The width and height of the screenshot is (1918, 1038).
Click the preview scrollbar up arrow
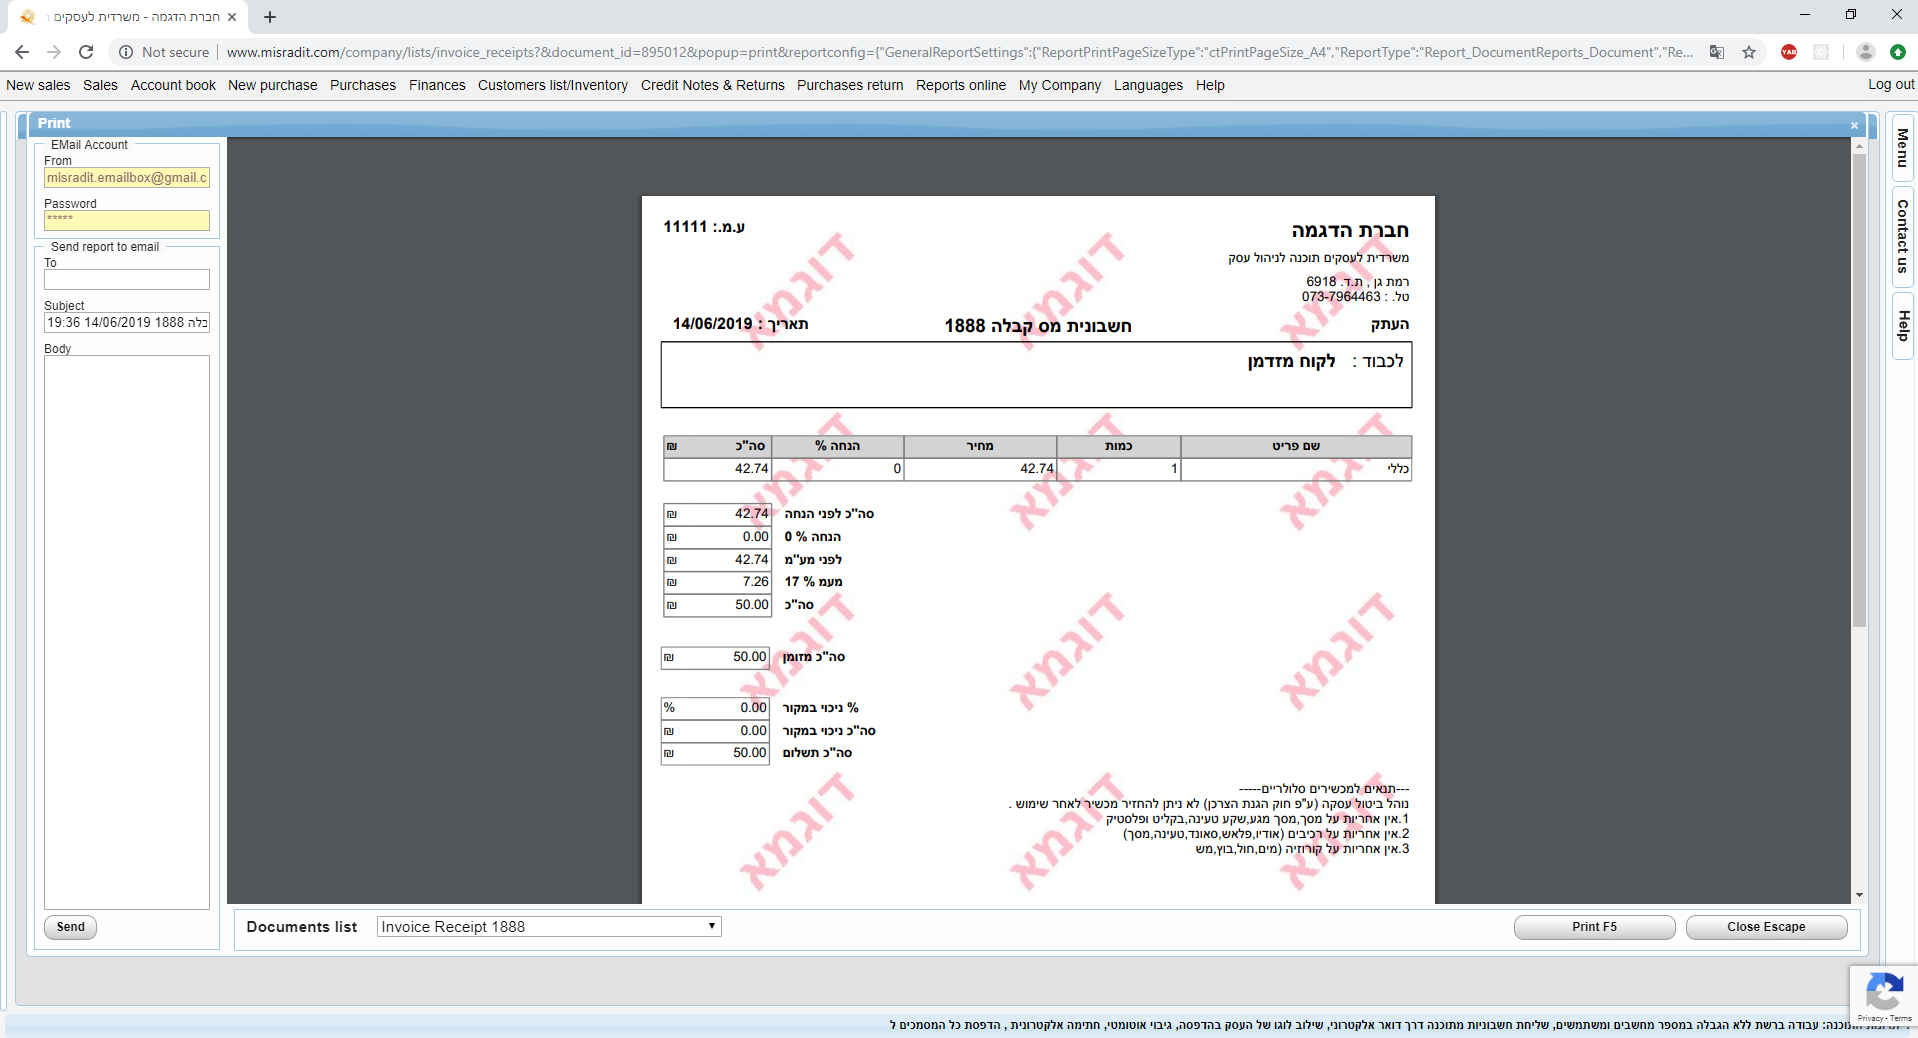coord(1859,146)
